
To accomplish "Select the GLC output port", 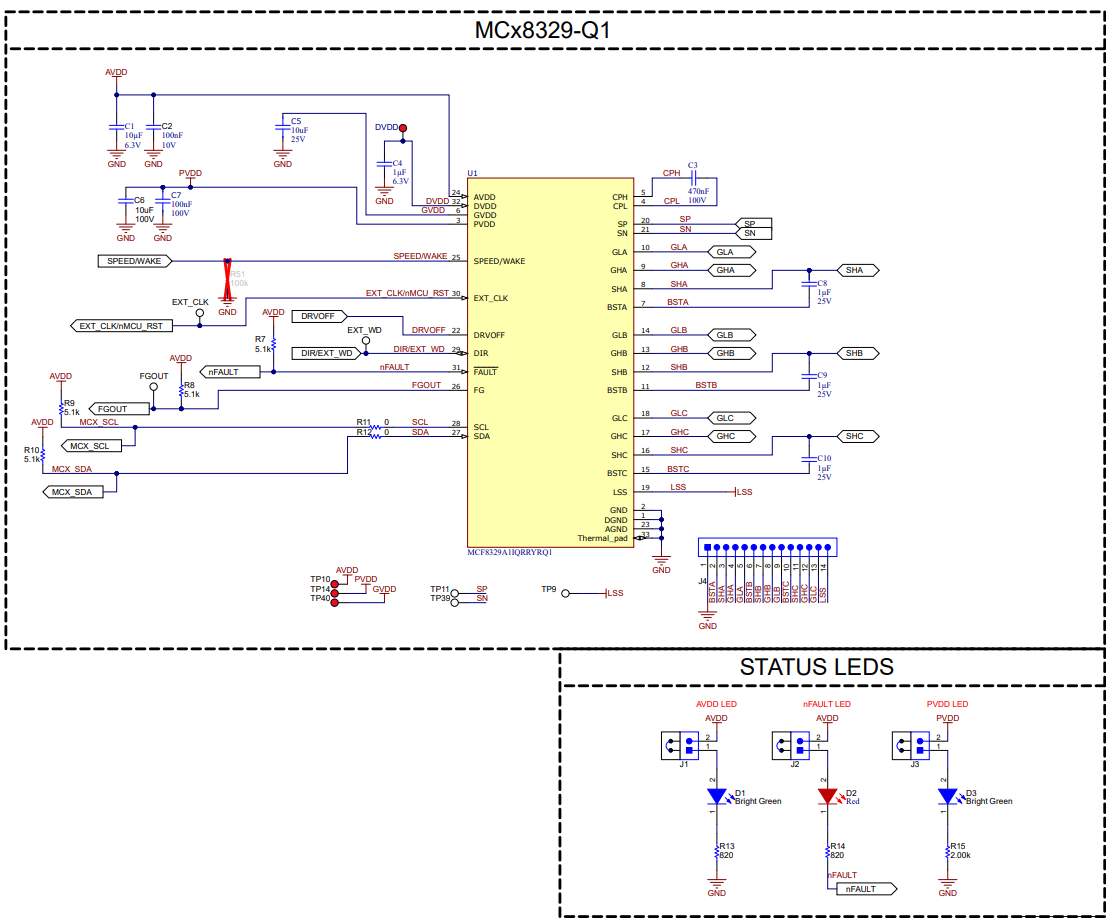I will 731,418.
